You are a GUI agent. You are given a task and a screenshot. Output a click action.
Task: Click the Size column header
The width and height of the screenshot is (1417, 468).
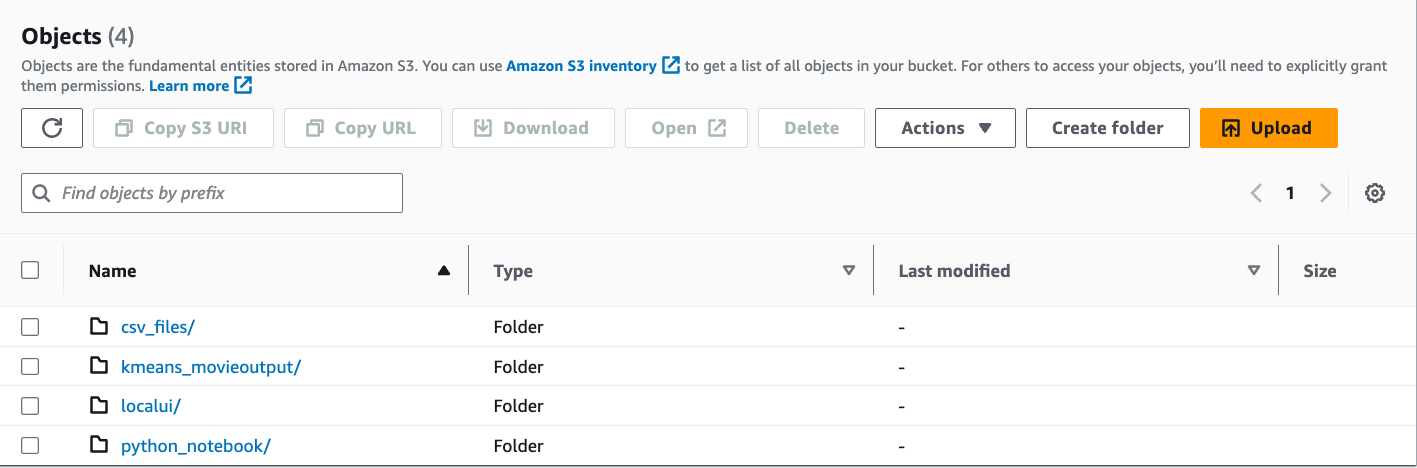click(1320, 270)
